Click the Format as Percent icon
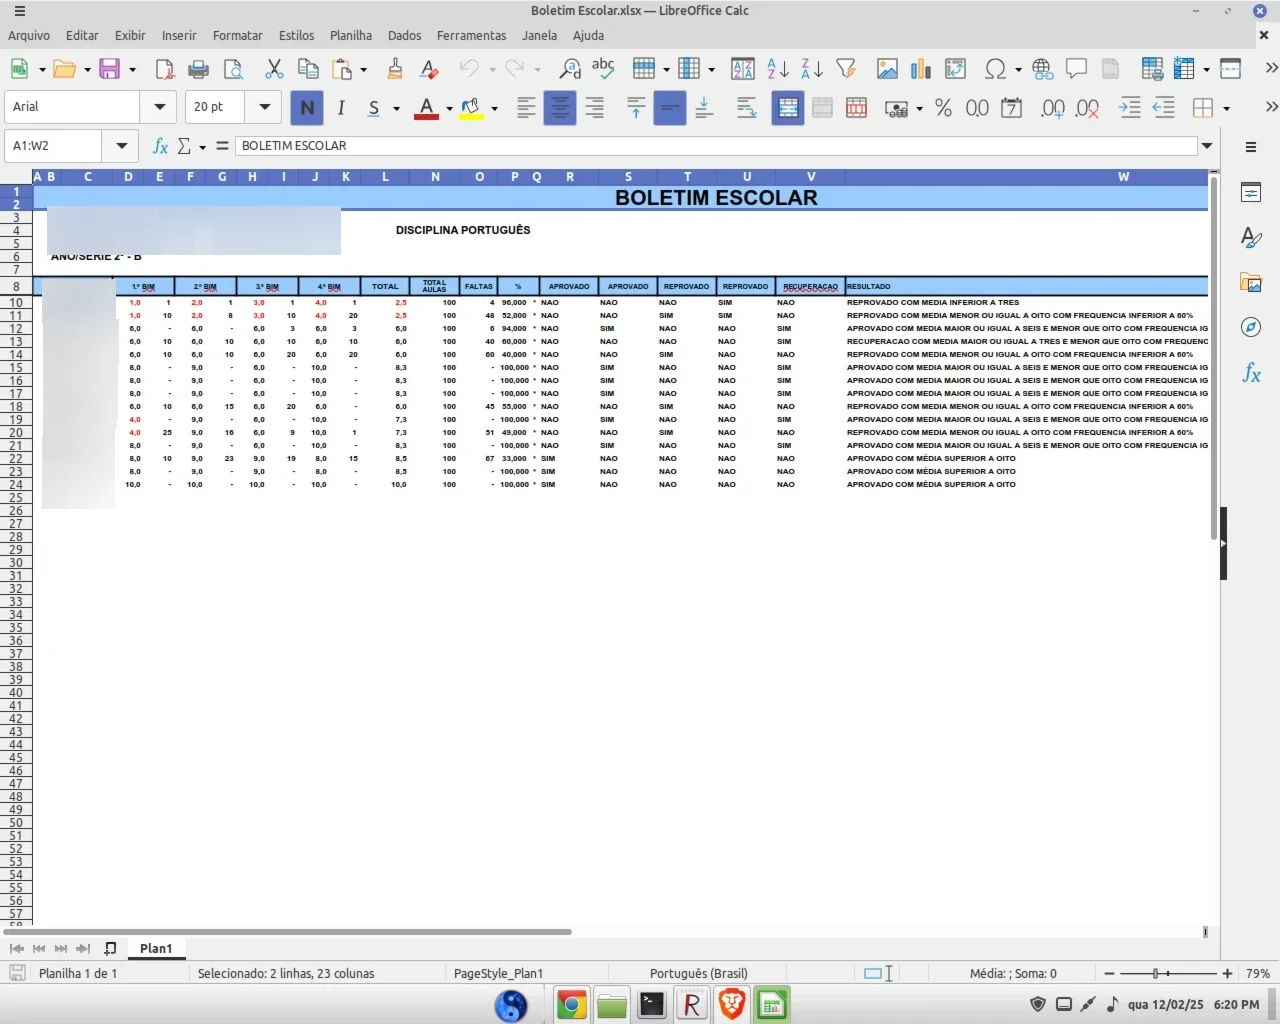1280x1024 pixels. [x=943, y=107]
